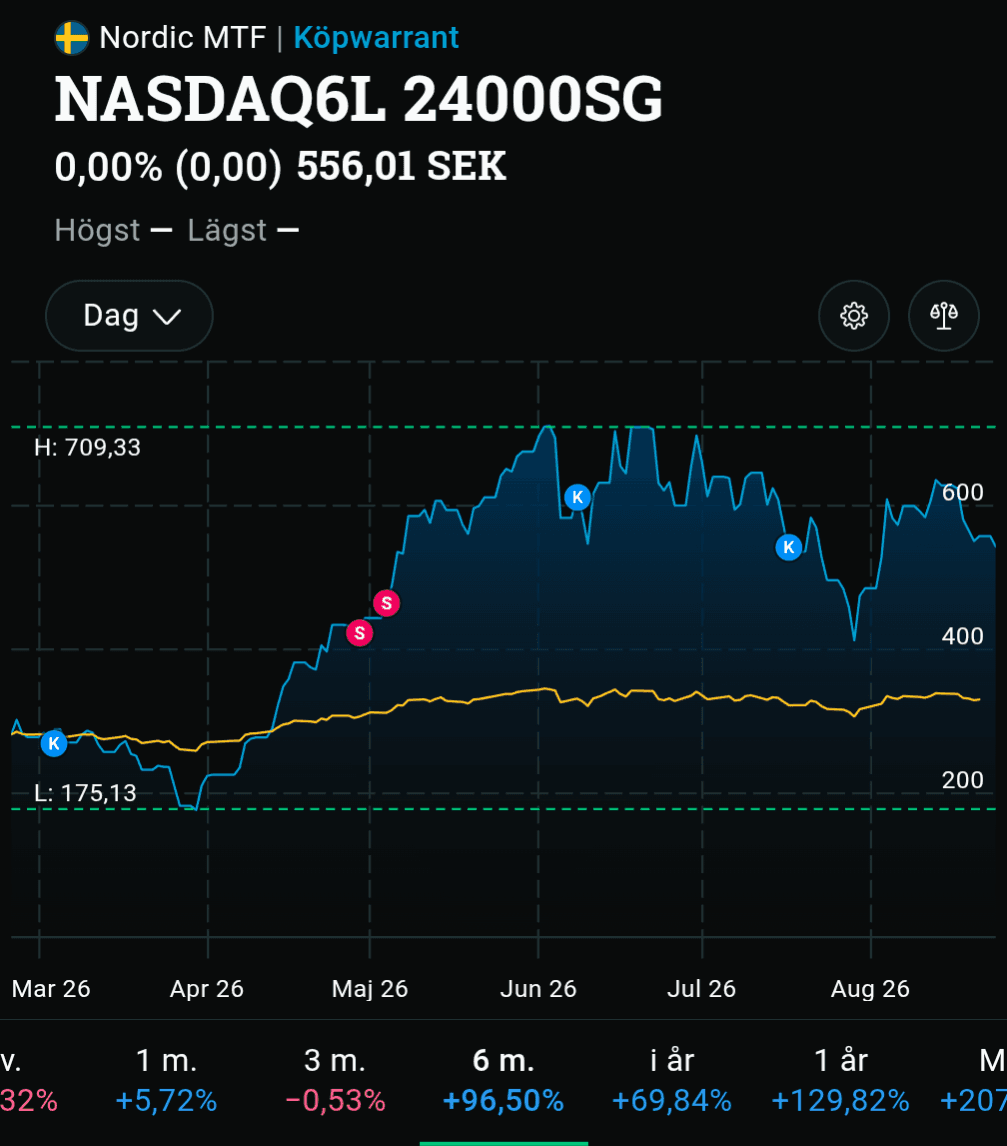Click the NASDAQ6L 24000SG title

[359, 99]
